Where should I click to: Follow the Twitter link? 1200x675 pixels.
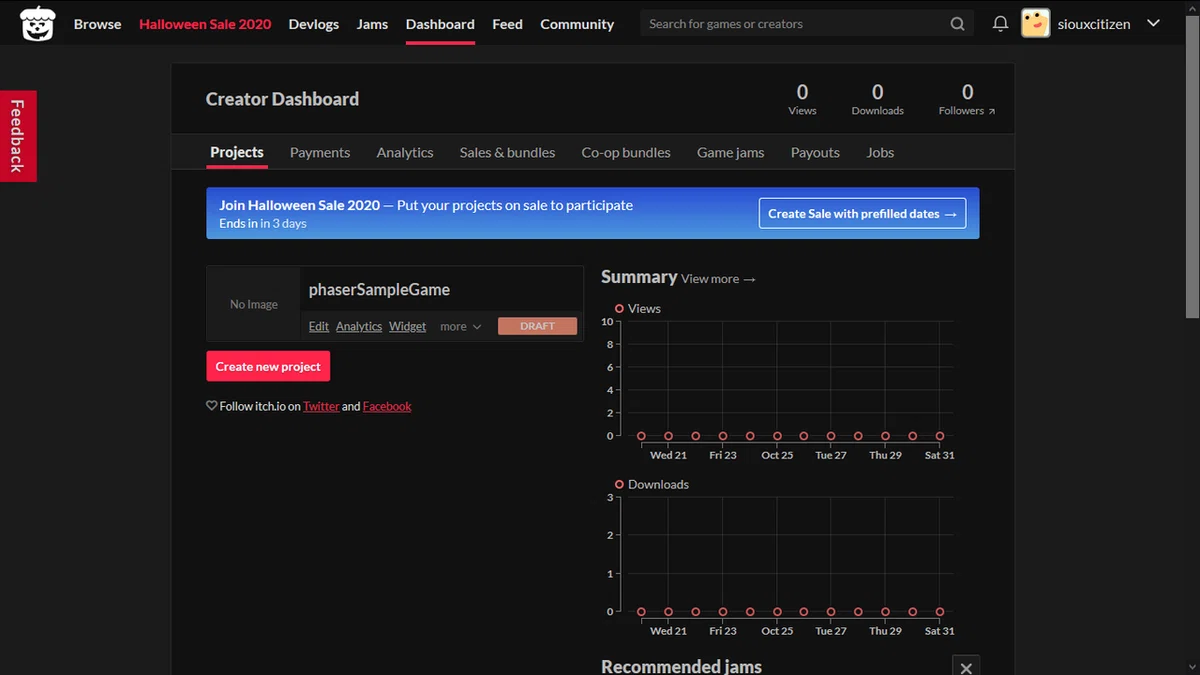[321, 406]
